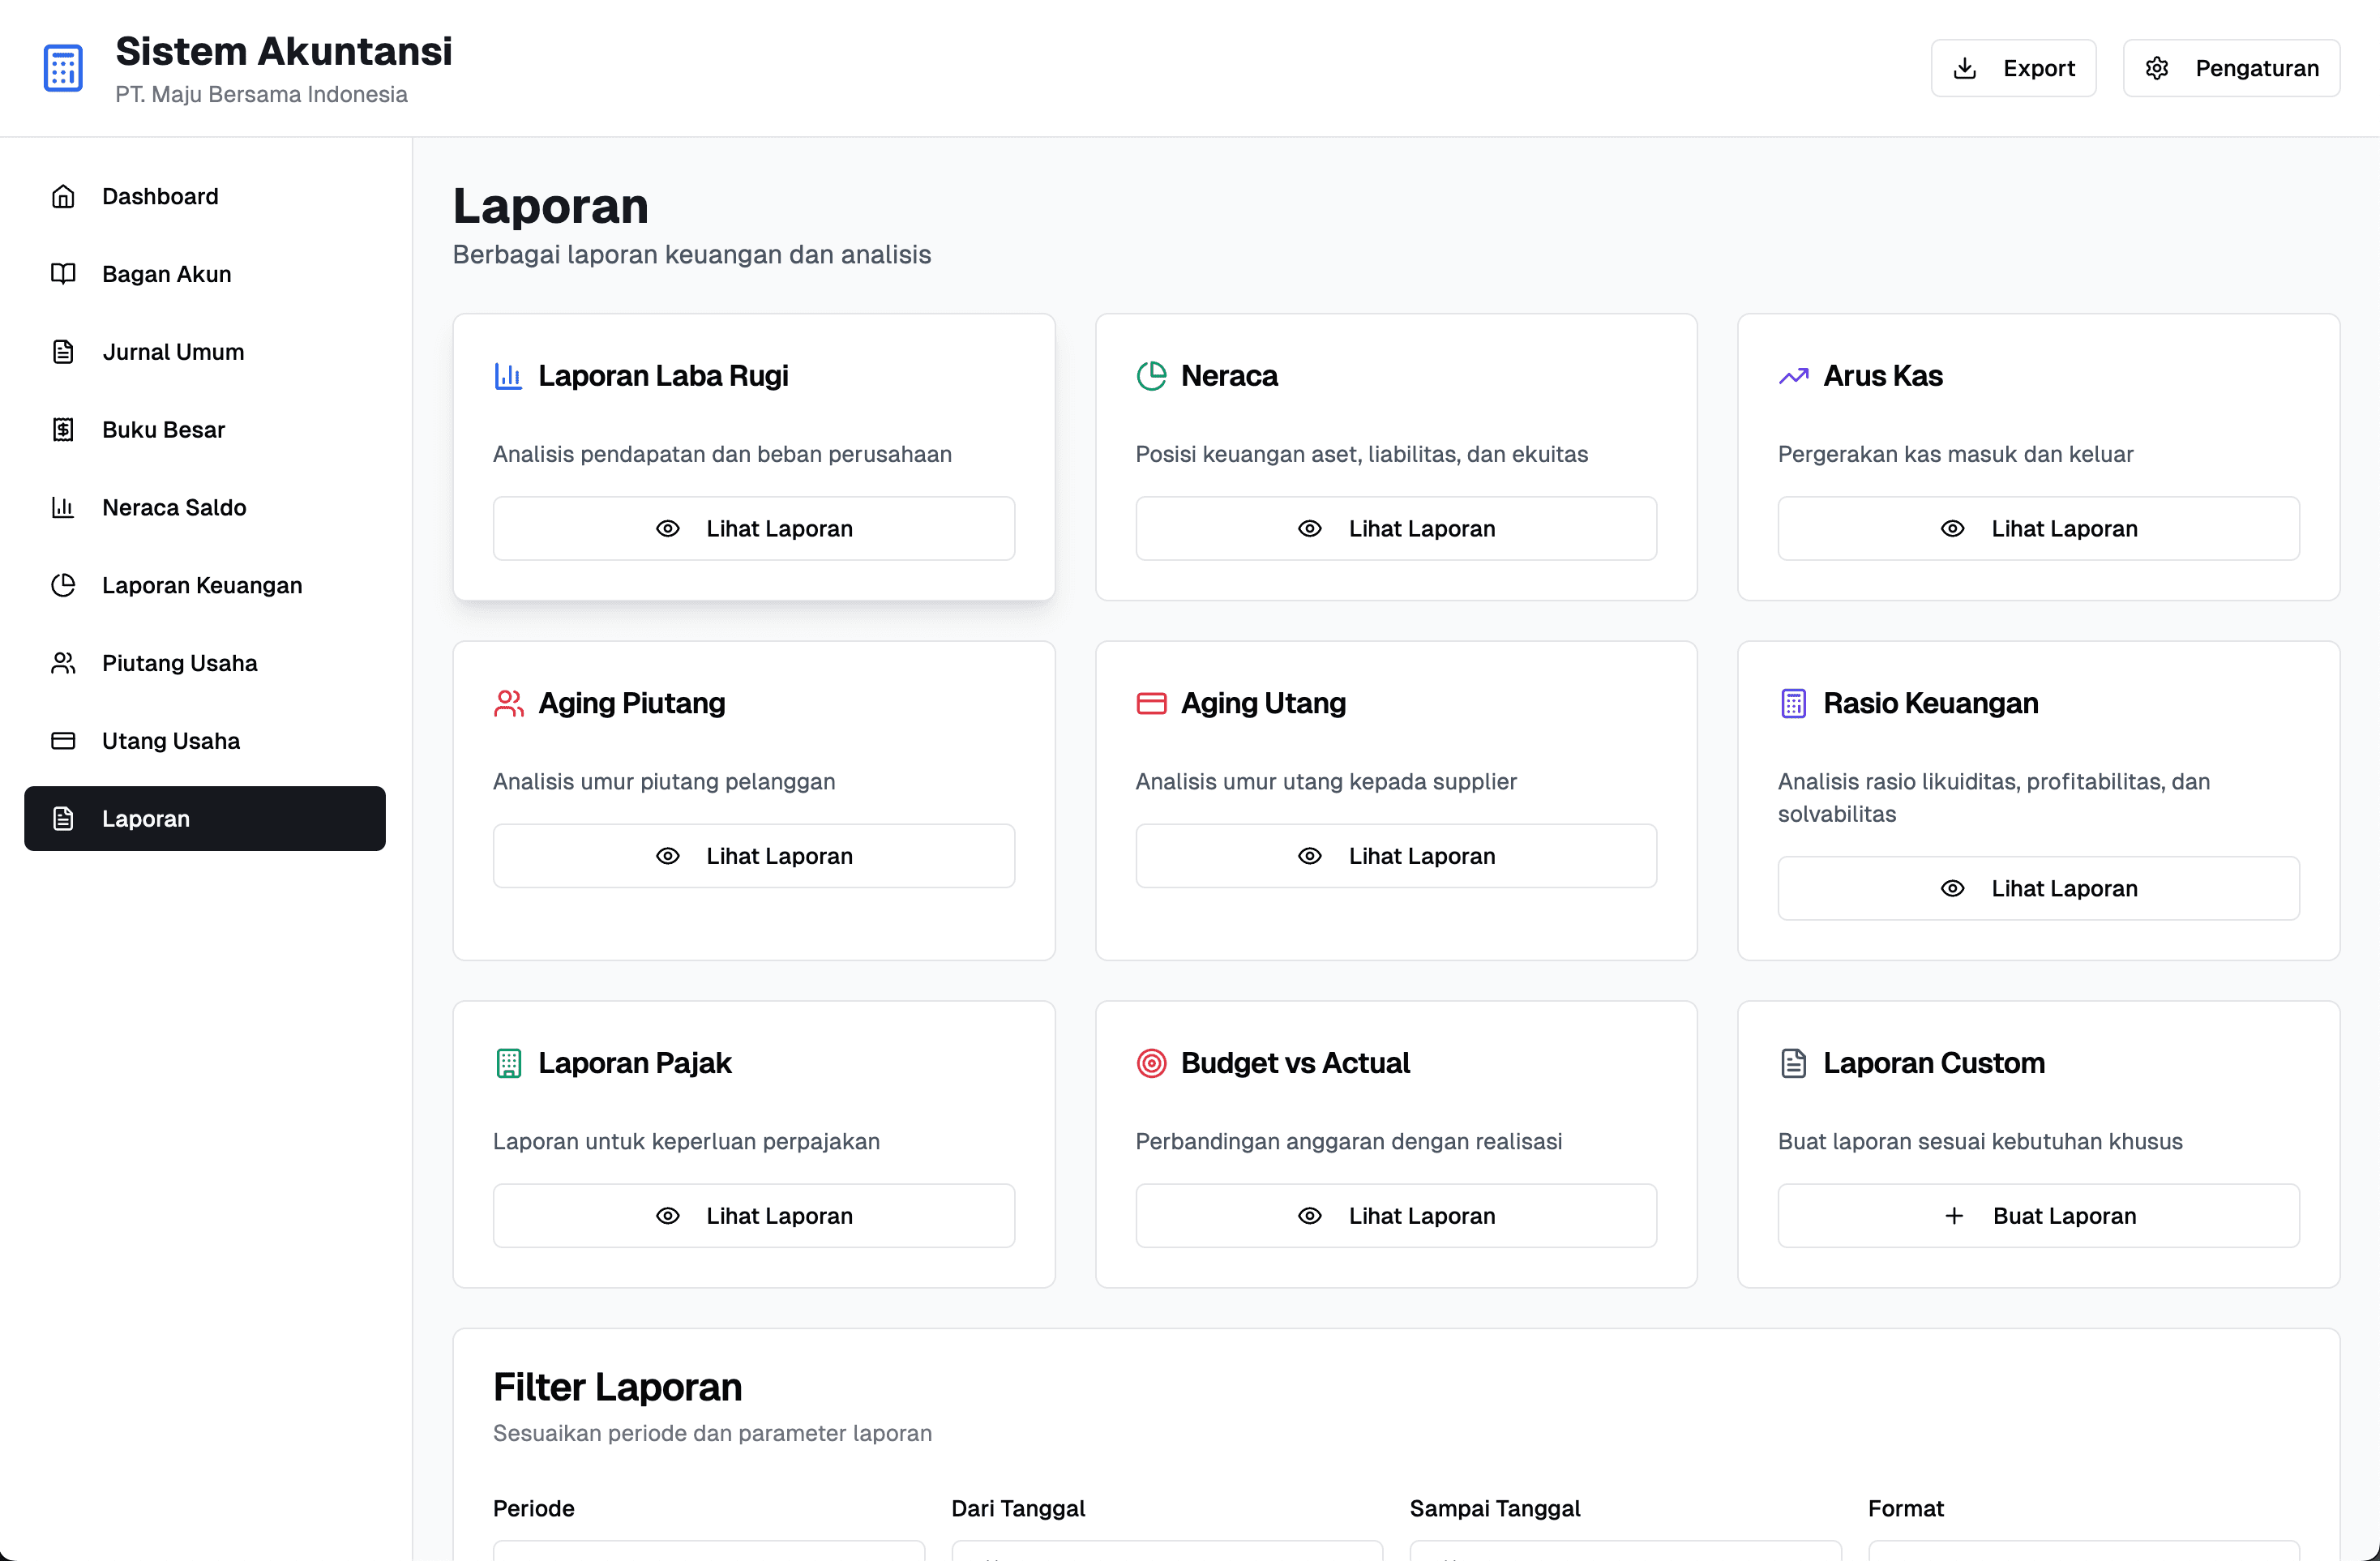Image resolution: width=2380 pixels, height=1561 pixels.
Task: Click the Neraca pie chart card icon
Action: pos(1151,376)
